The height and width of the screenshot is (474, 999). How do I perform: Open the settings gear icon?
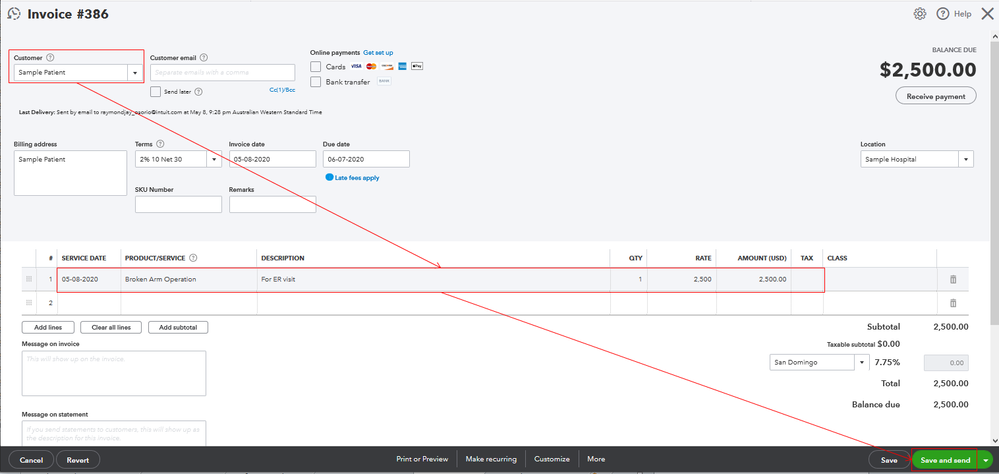pos(919,14)
